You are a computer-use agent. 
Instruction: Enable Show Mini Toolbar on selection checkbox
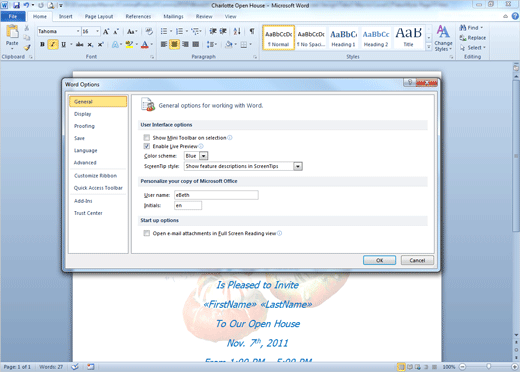coord(147,138)
